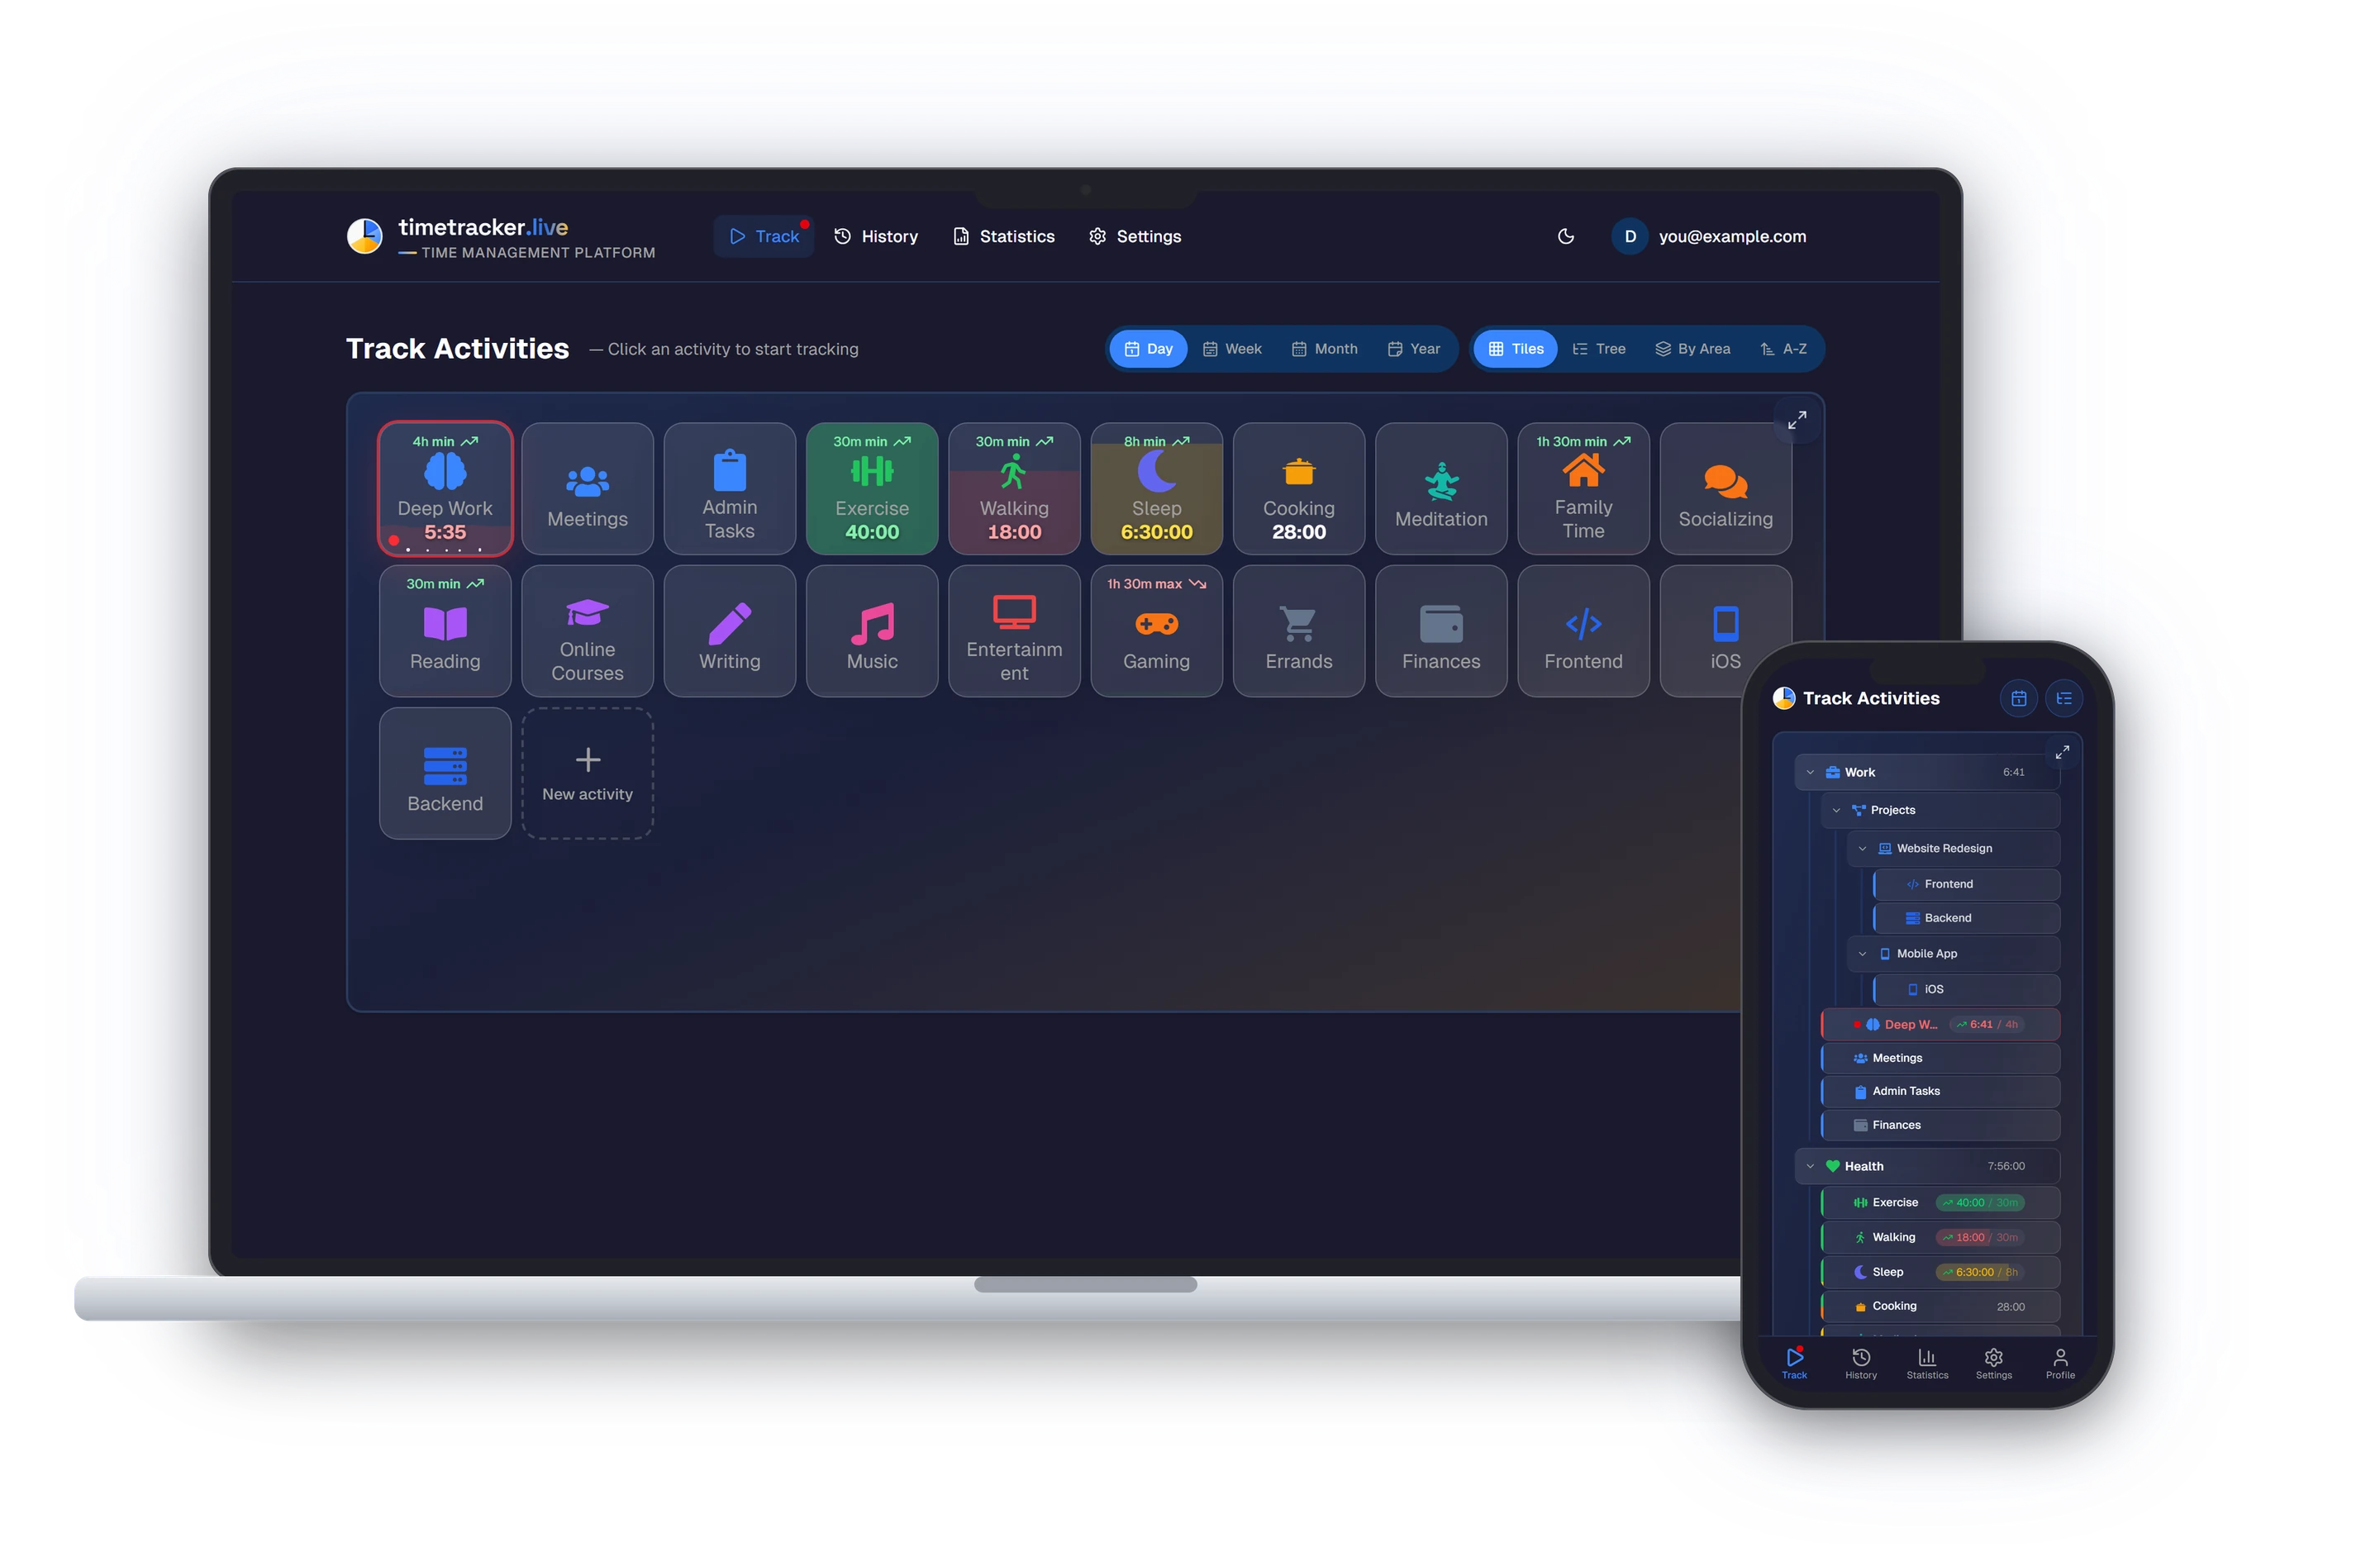Click the Frontend code icon tile
The image size is (2380, 1547).
coord(1583,630)
